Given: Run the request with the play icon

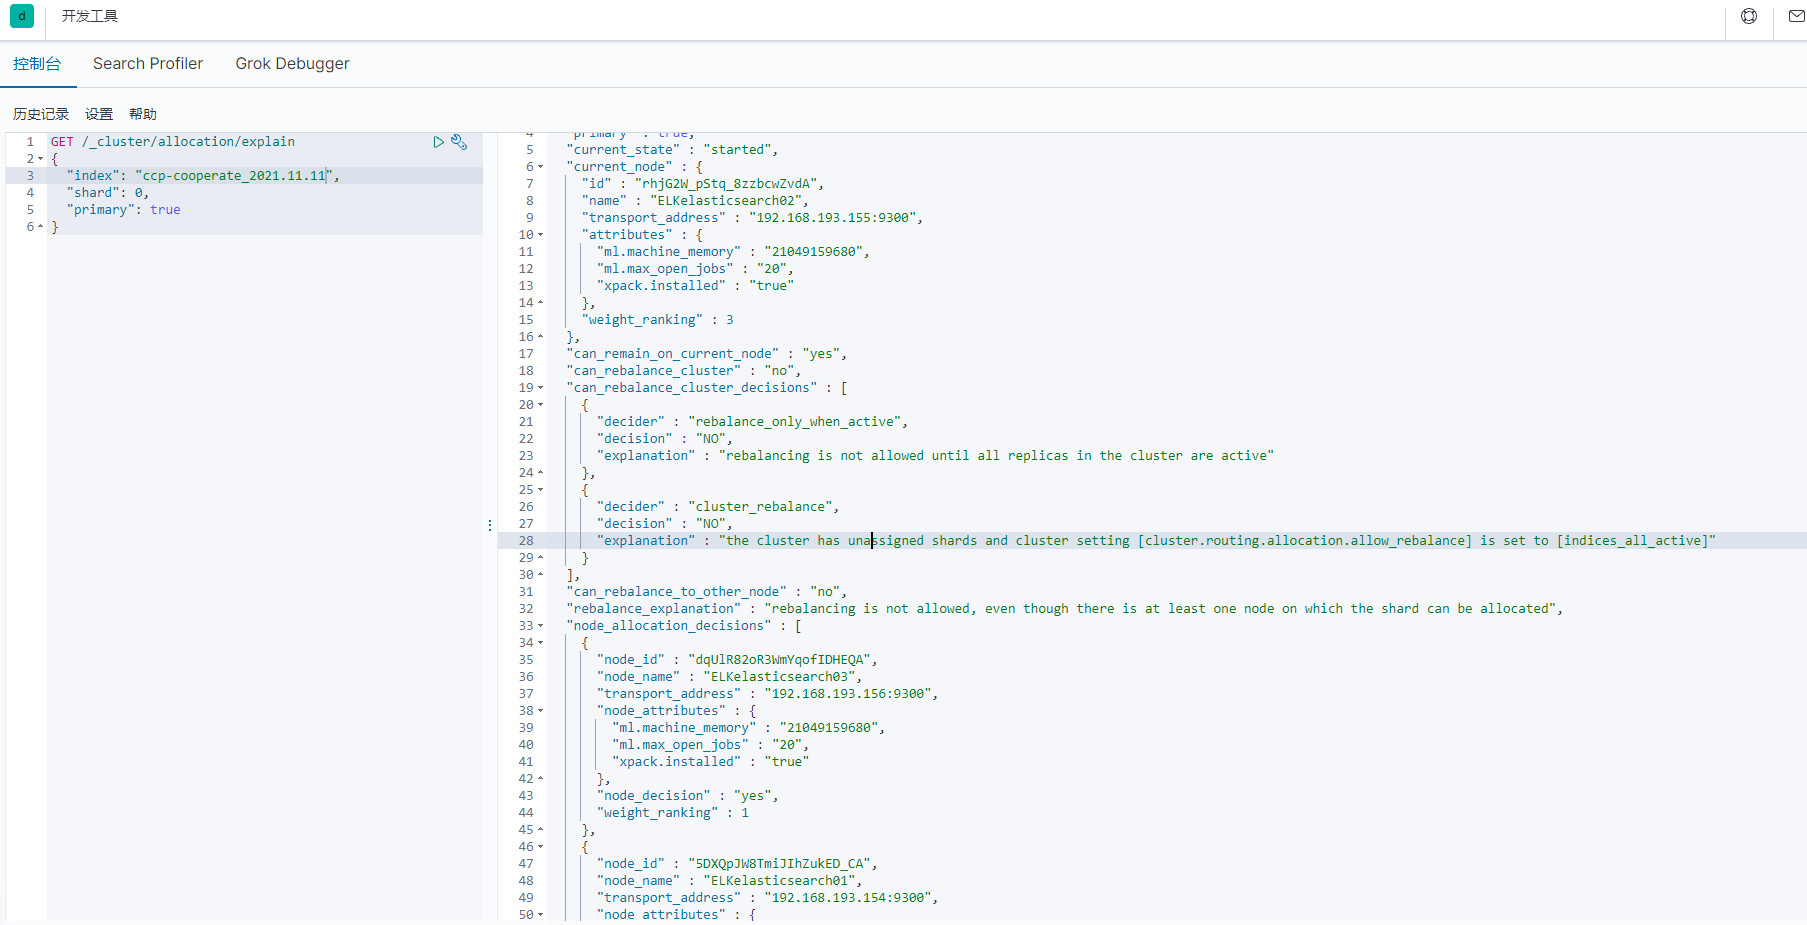Looking at the screenshot, I should 438,142.
